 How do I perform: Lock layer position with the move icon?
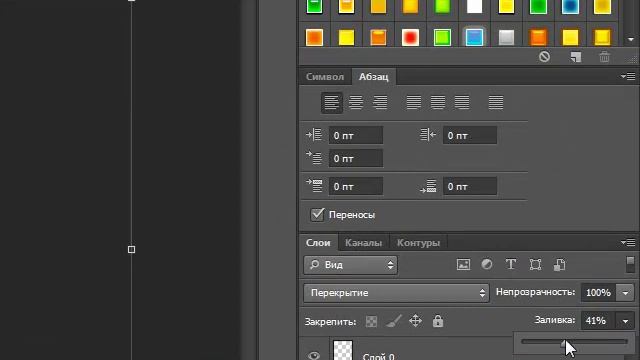(415, 321)
